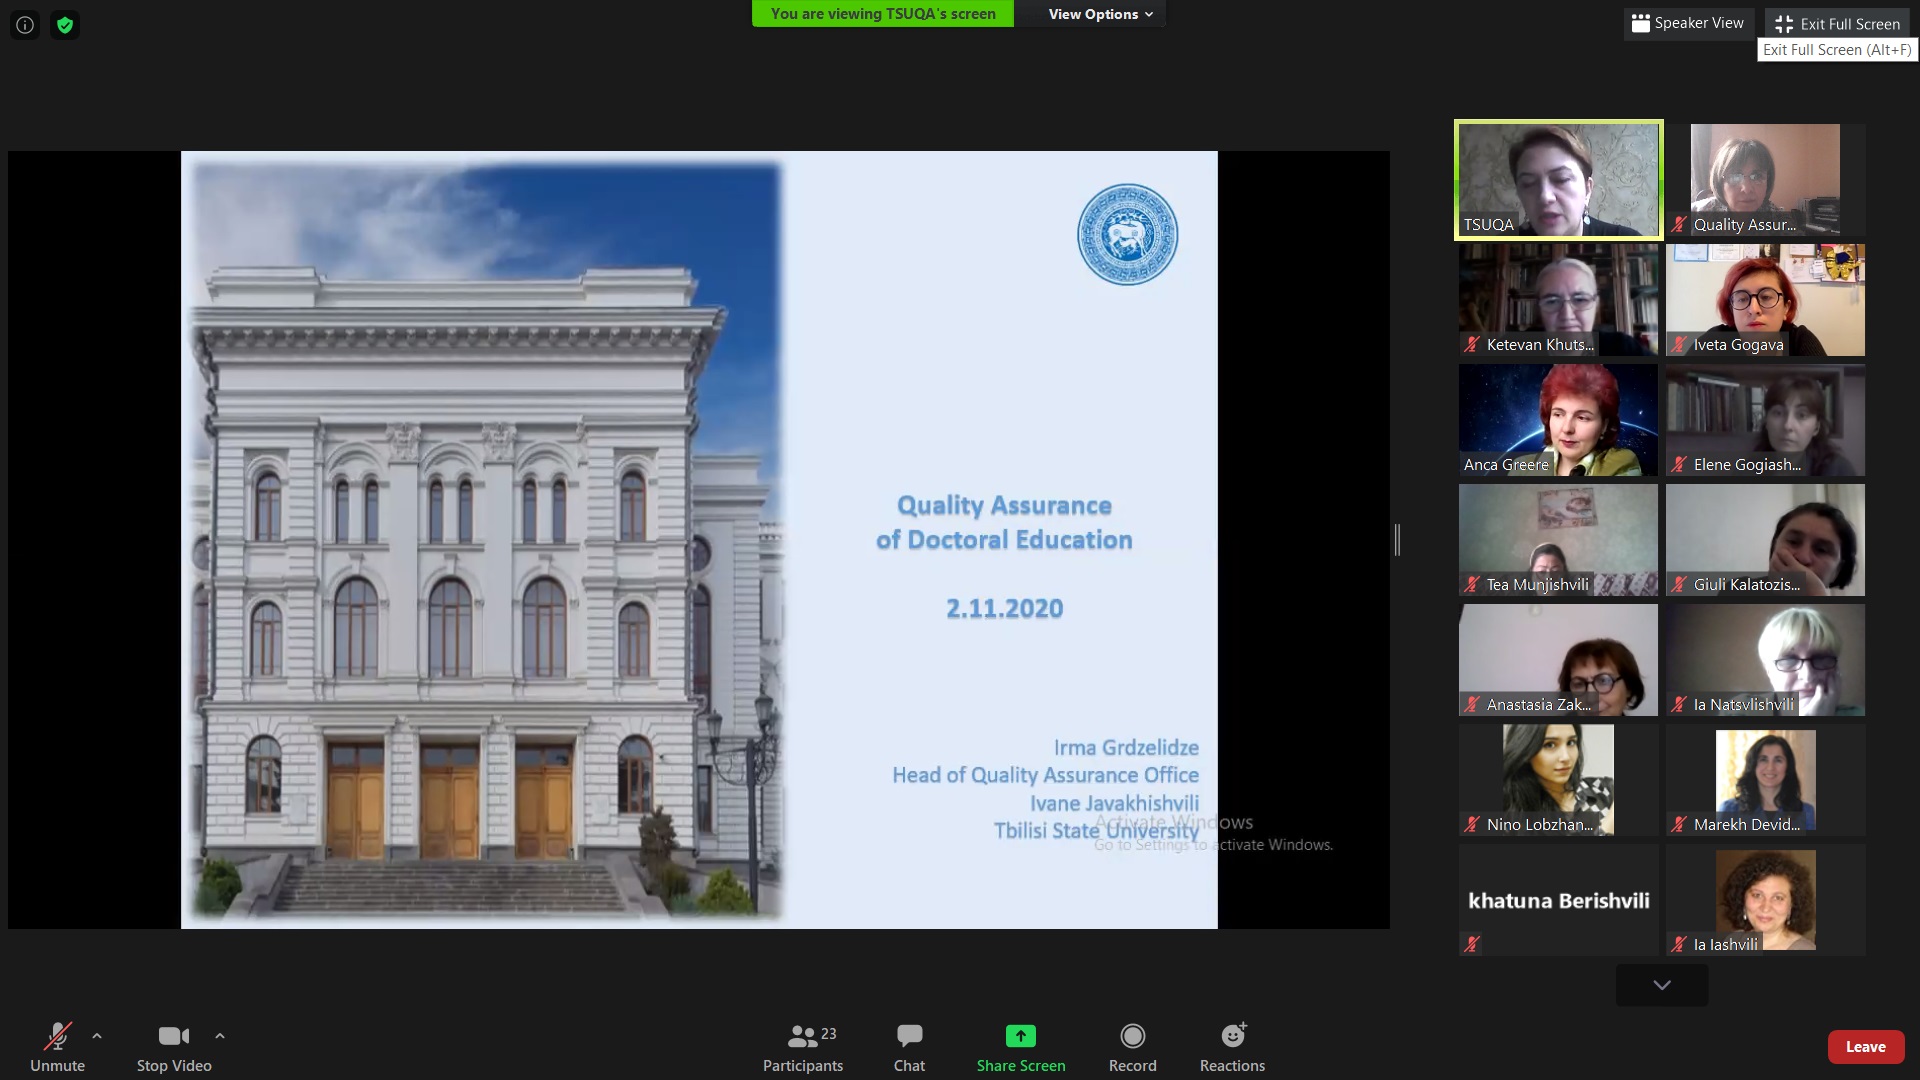
Task: Open View Options dropdown
Action: coord(1100,14)
